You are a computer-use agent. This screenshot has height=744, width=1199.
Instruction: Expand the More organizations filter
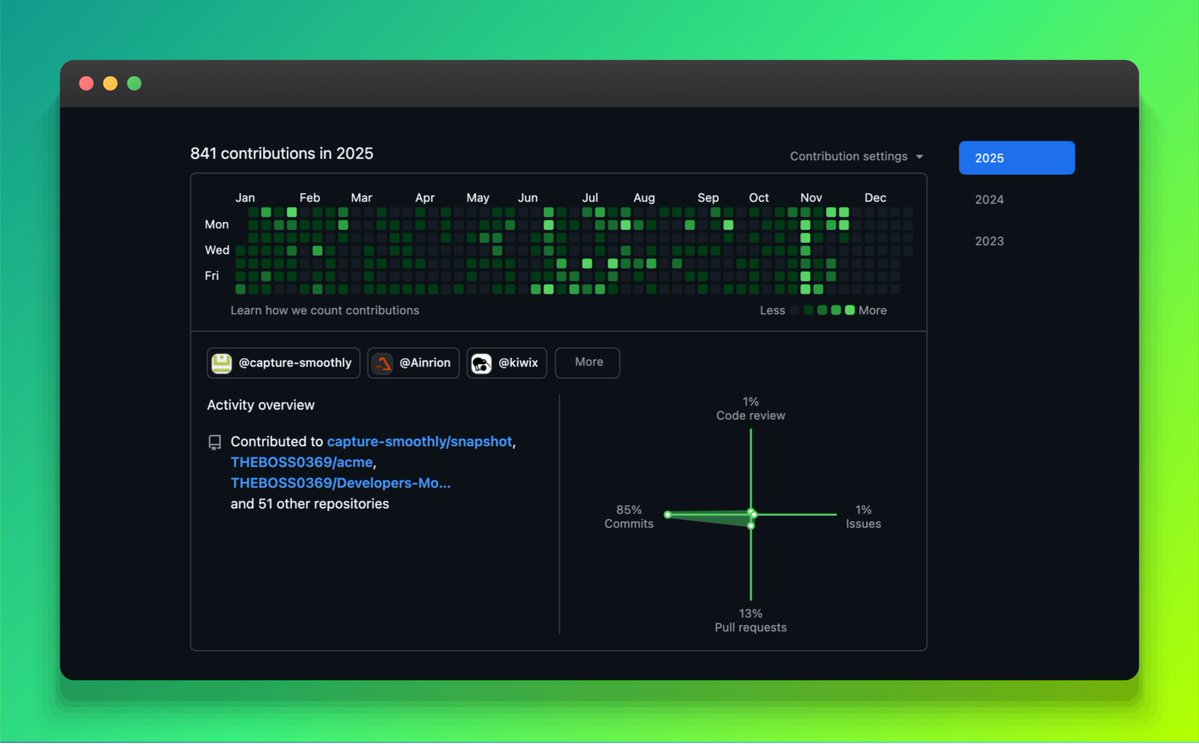click(587, 363)
